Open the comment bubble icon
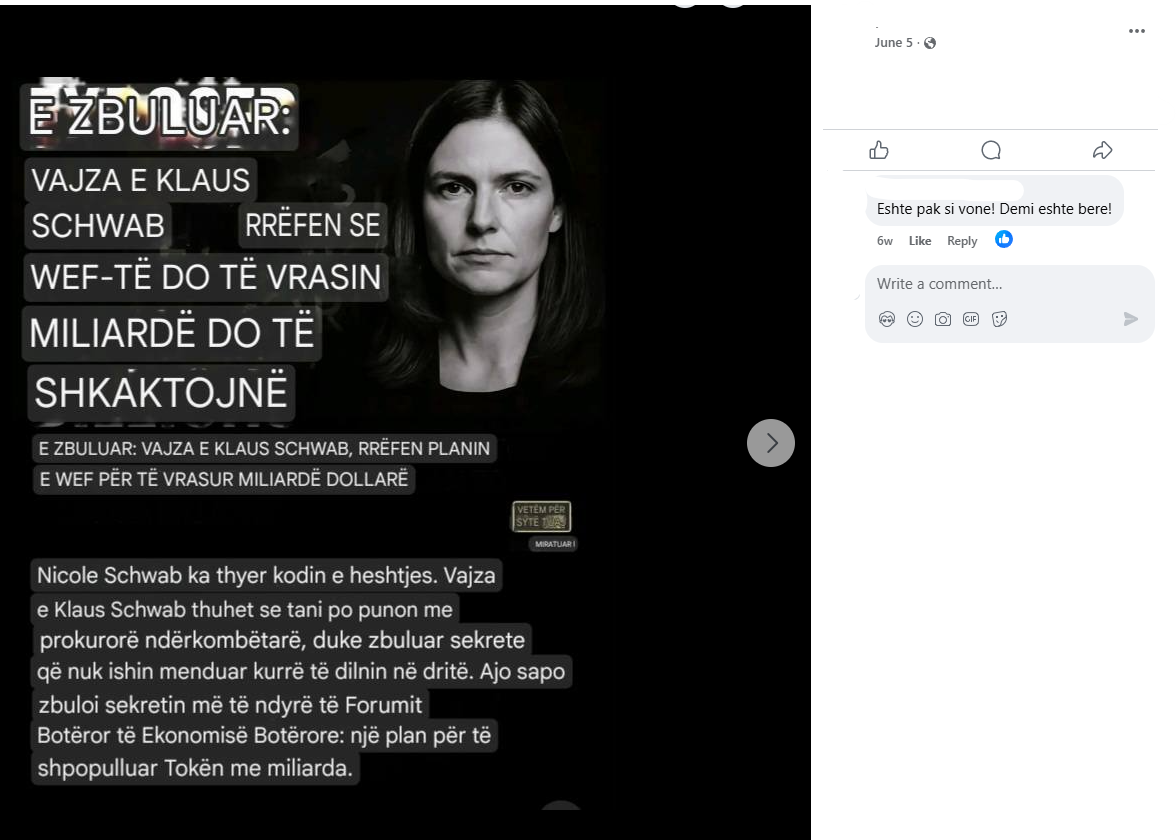Screen dimensions: 1176x840 coord(991,151)
